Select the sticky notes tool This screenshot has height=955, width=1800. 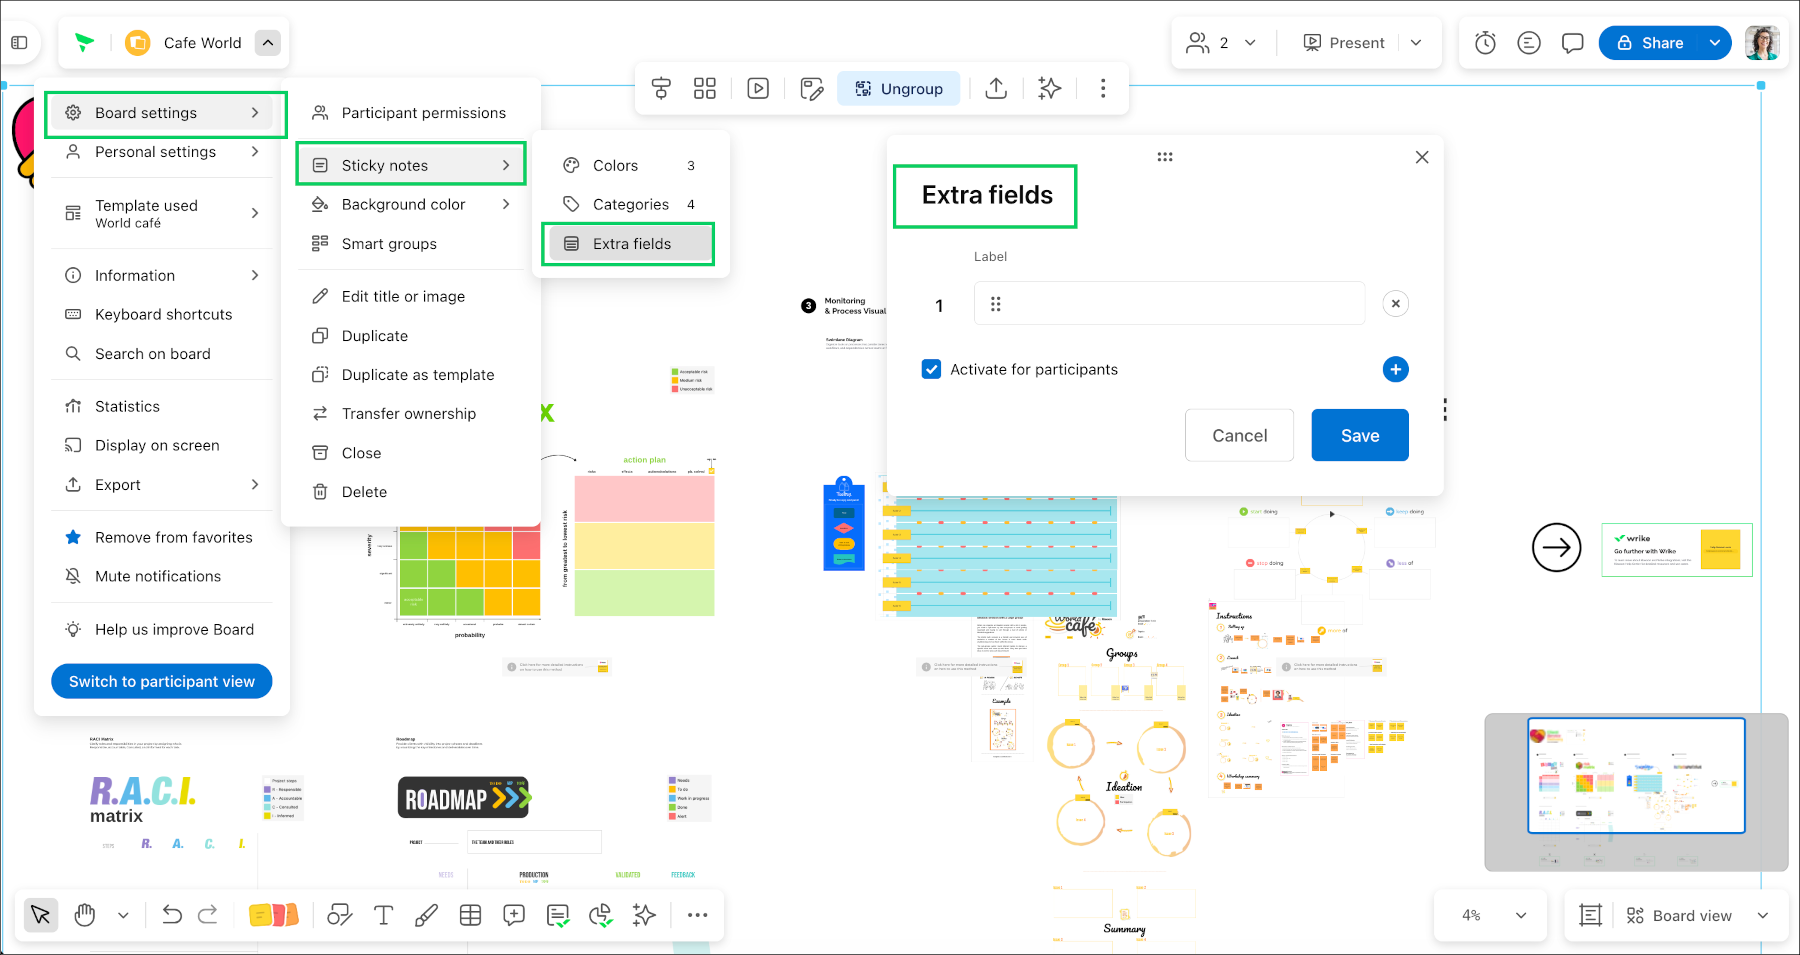pos(273,915)
